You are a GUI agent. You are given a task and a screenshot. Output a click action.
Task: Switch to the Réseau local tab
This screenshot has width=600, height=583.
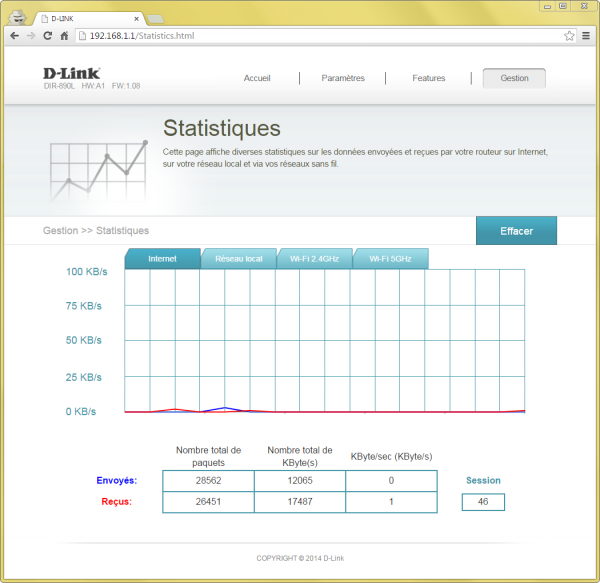click(239, 259)
